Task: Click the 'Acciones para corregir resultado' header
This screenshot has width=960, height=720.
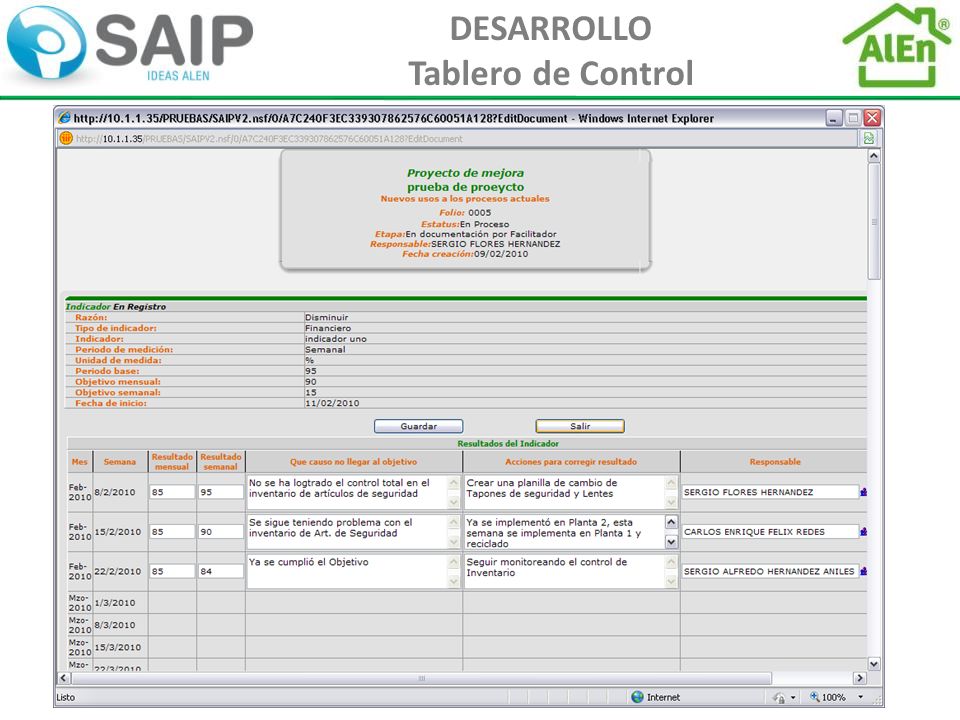Action: point(571,462)
